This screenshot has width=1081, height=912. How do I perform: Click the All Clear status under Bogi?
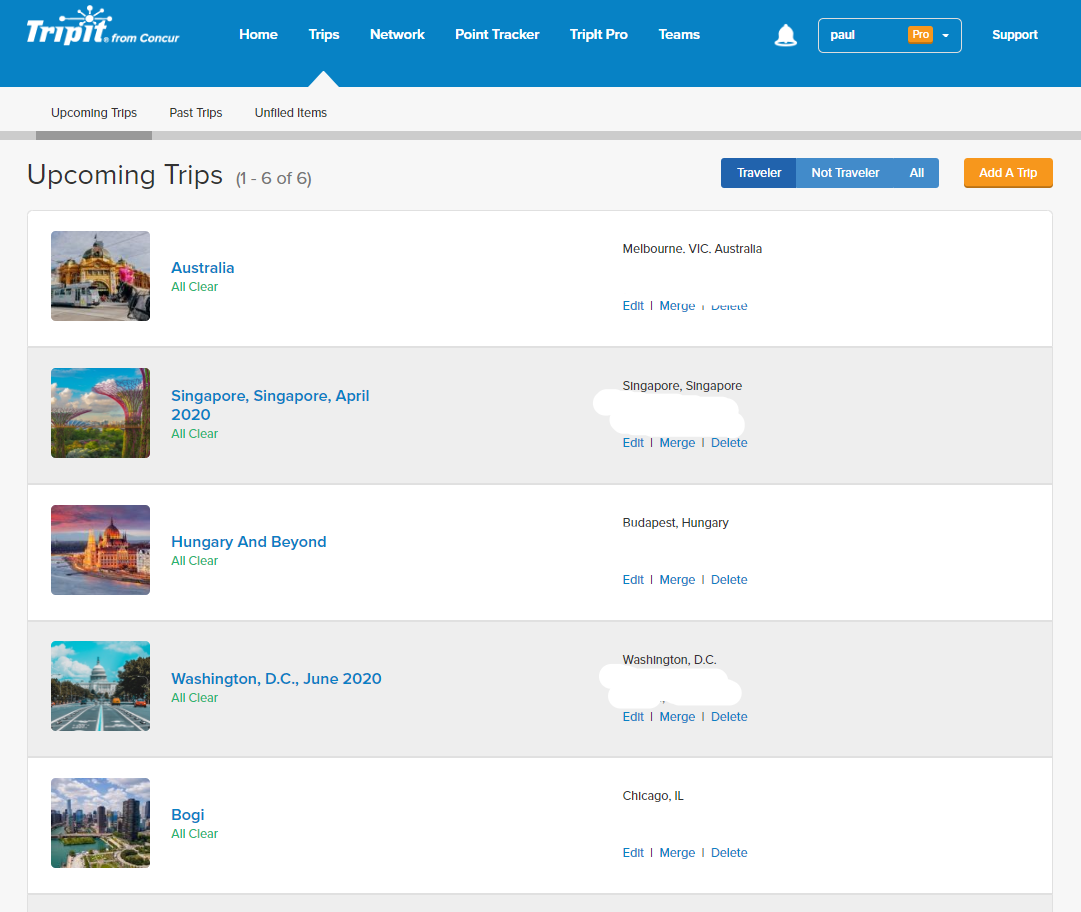click(x=194, y=834)
